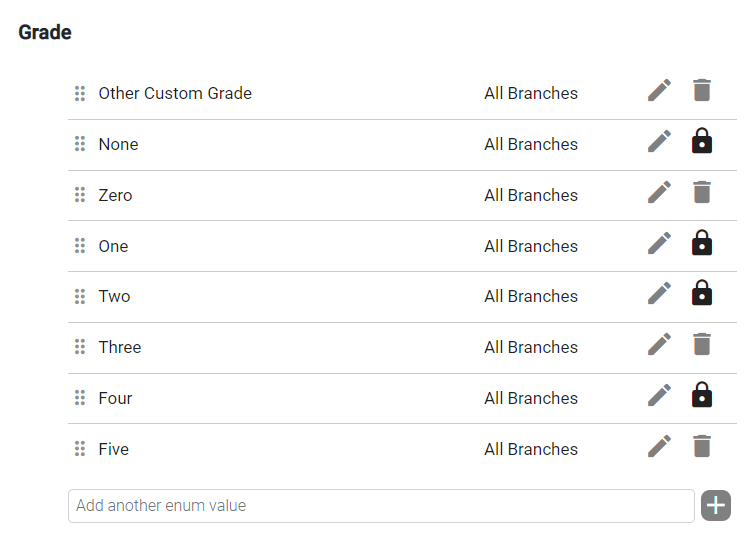
Task: Delete the Five enum value
Action: pos(702,446)
